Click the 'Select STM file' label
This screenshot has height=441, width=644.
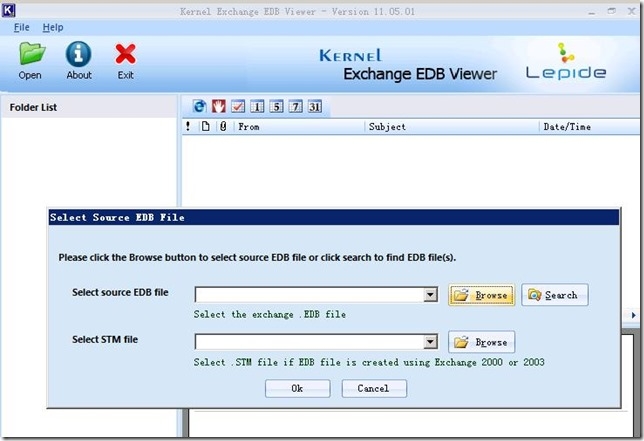click(105, 340)
